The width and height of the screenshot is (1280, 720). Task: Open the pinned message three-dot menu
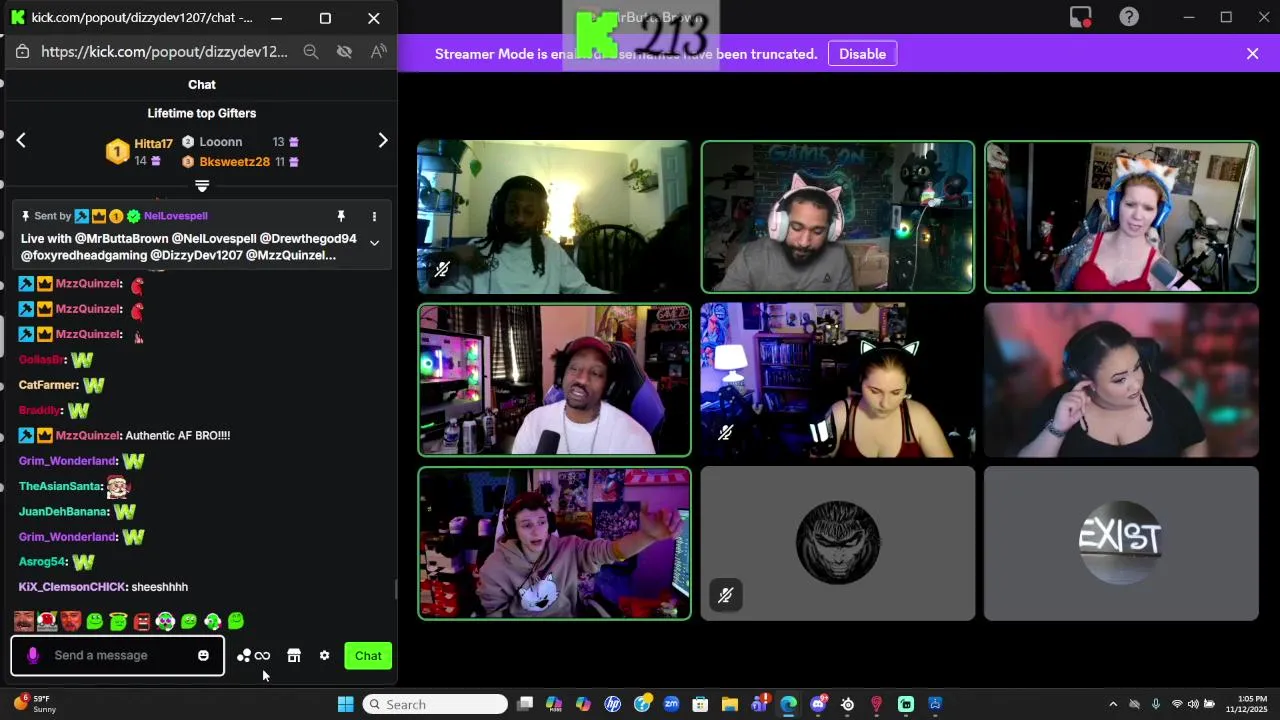click(x=374, y=216)
